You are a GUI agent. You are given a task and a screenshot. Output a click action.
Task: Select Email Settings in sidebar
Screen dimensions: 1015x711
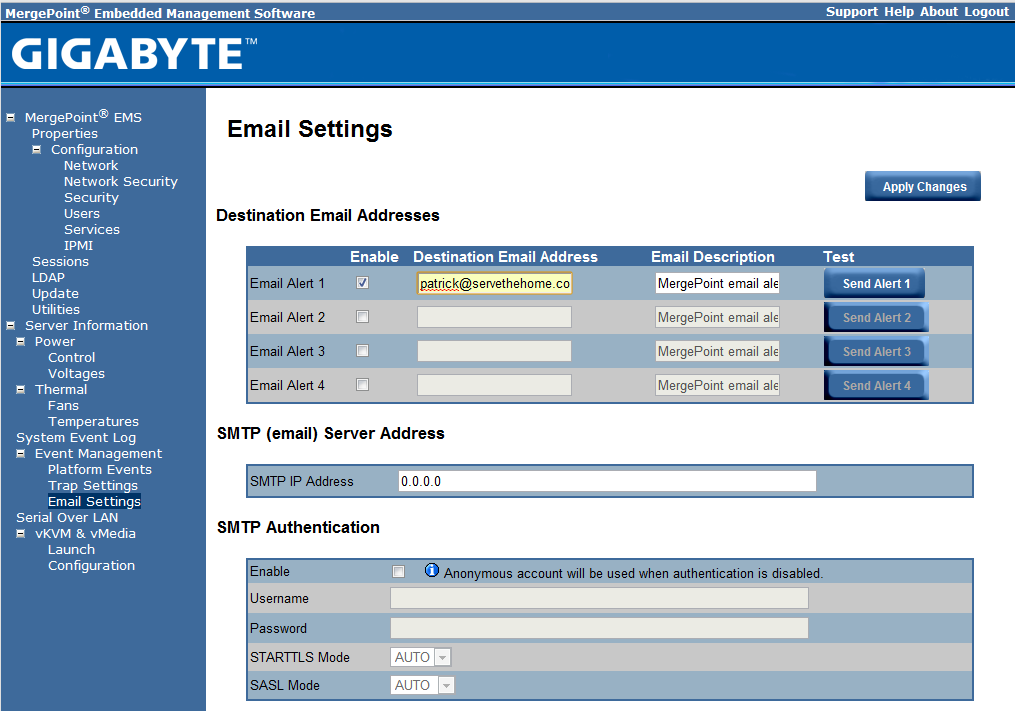click(94, 501)
